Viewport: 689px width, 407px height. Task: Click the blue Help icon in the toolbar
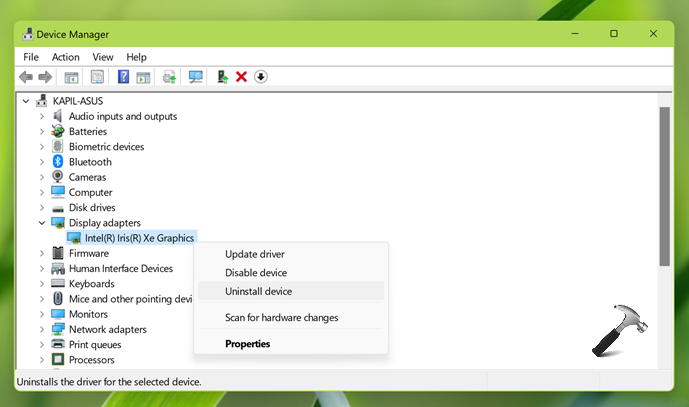(124, 77)
